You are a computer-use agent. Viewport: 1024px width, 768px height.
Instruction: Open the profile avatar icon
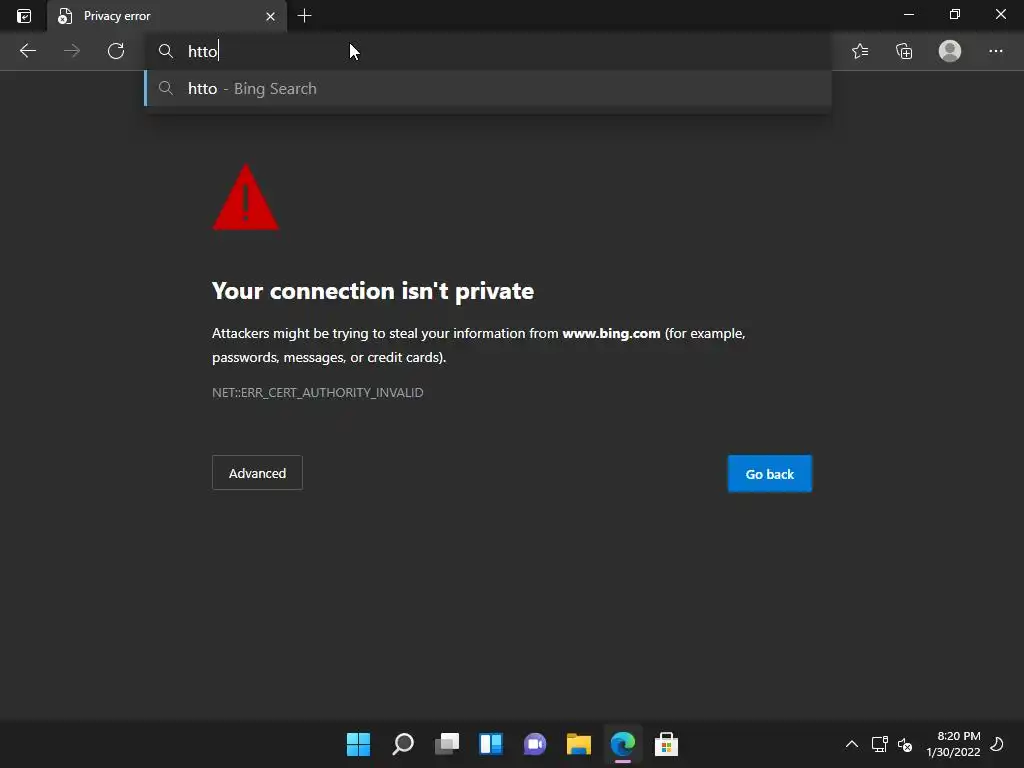tap(950, 51)
